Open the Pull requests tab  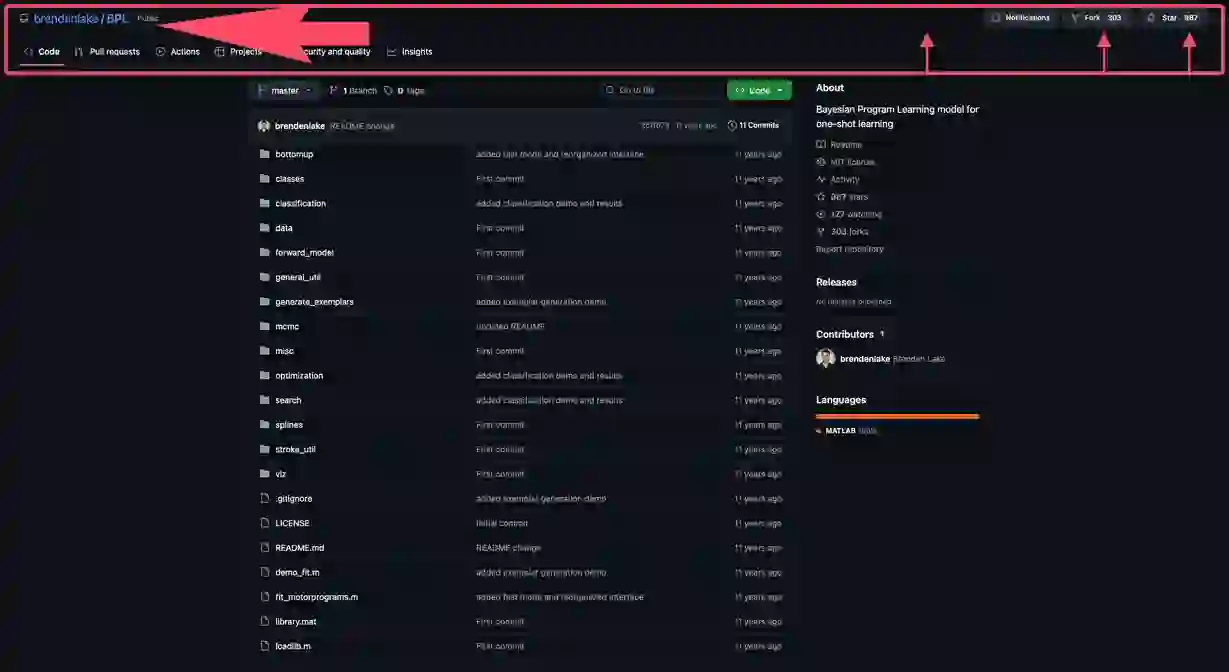click(x=107, y=52)
